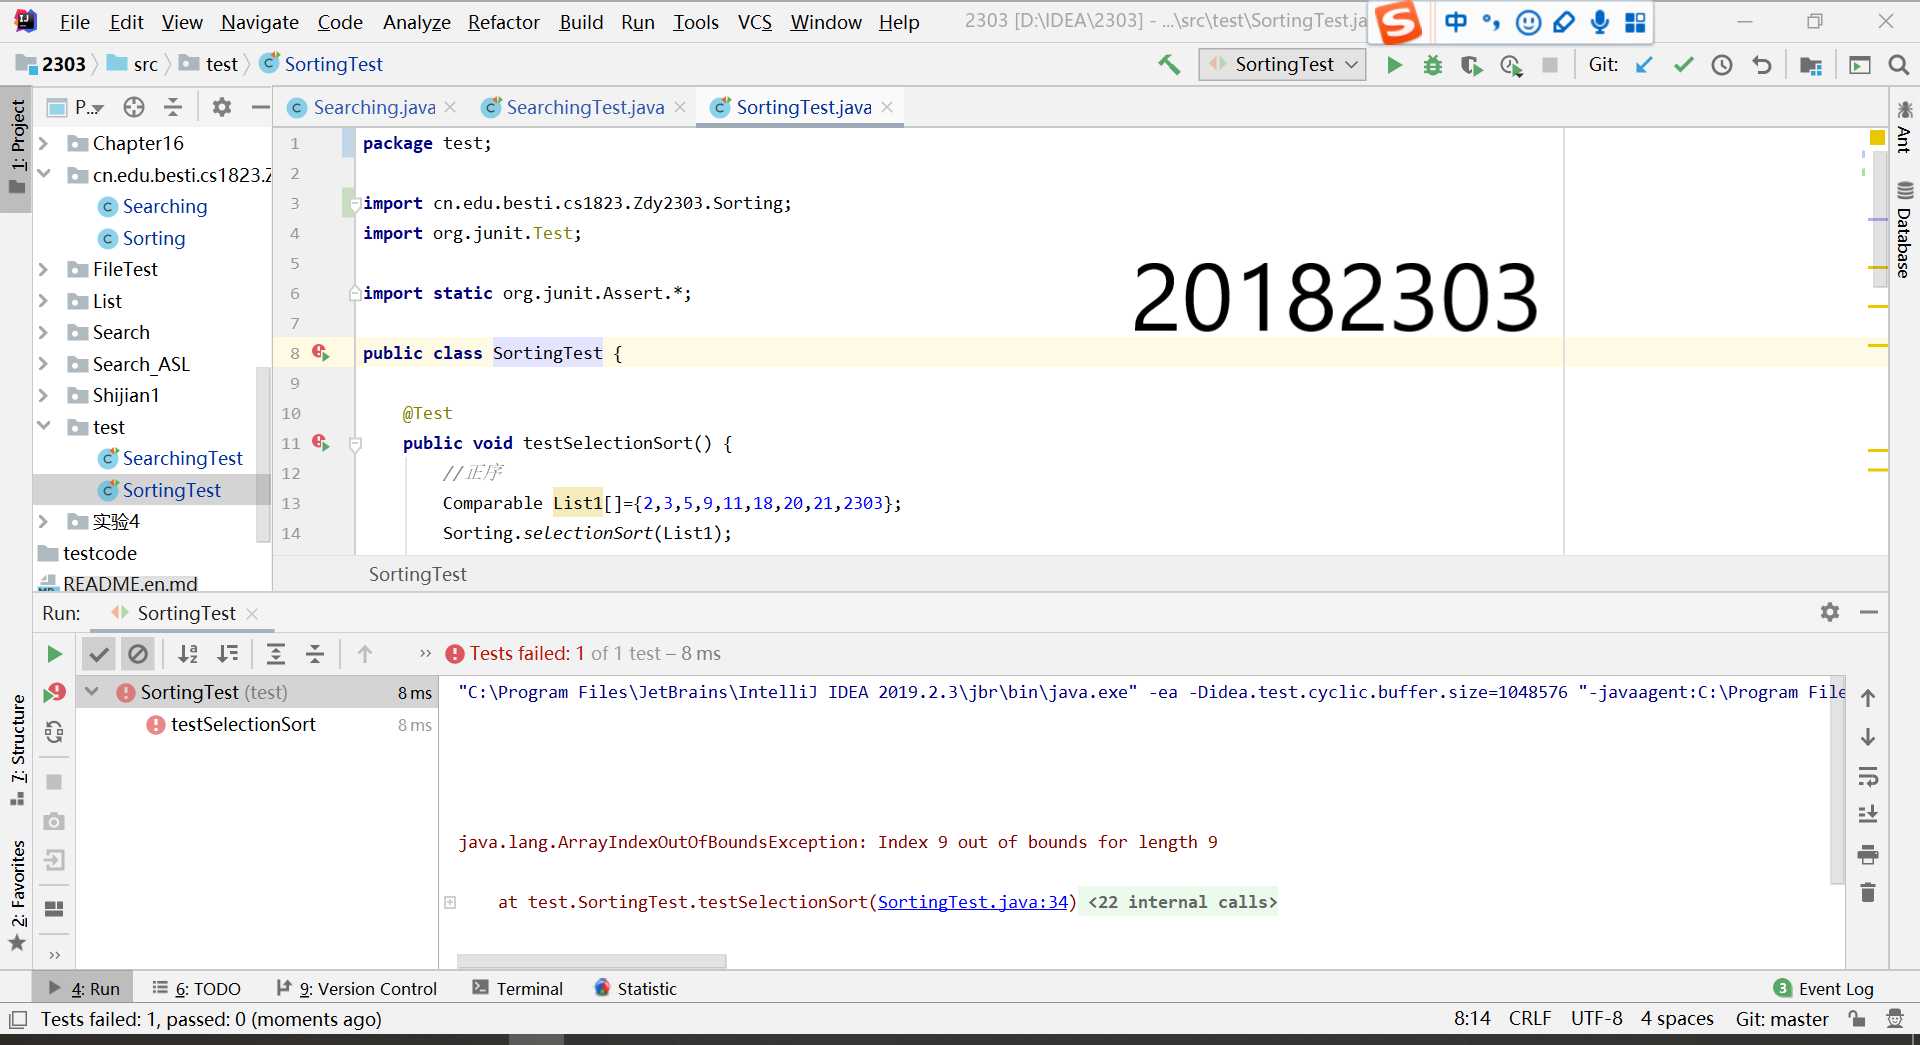Screen dimensions: 1920x1045
Task: Open Version Control tool window
Action: point(357,988)
